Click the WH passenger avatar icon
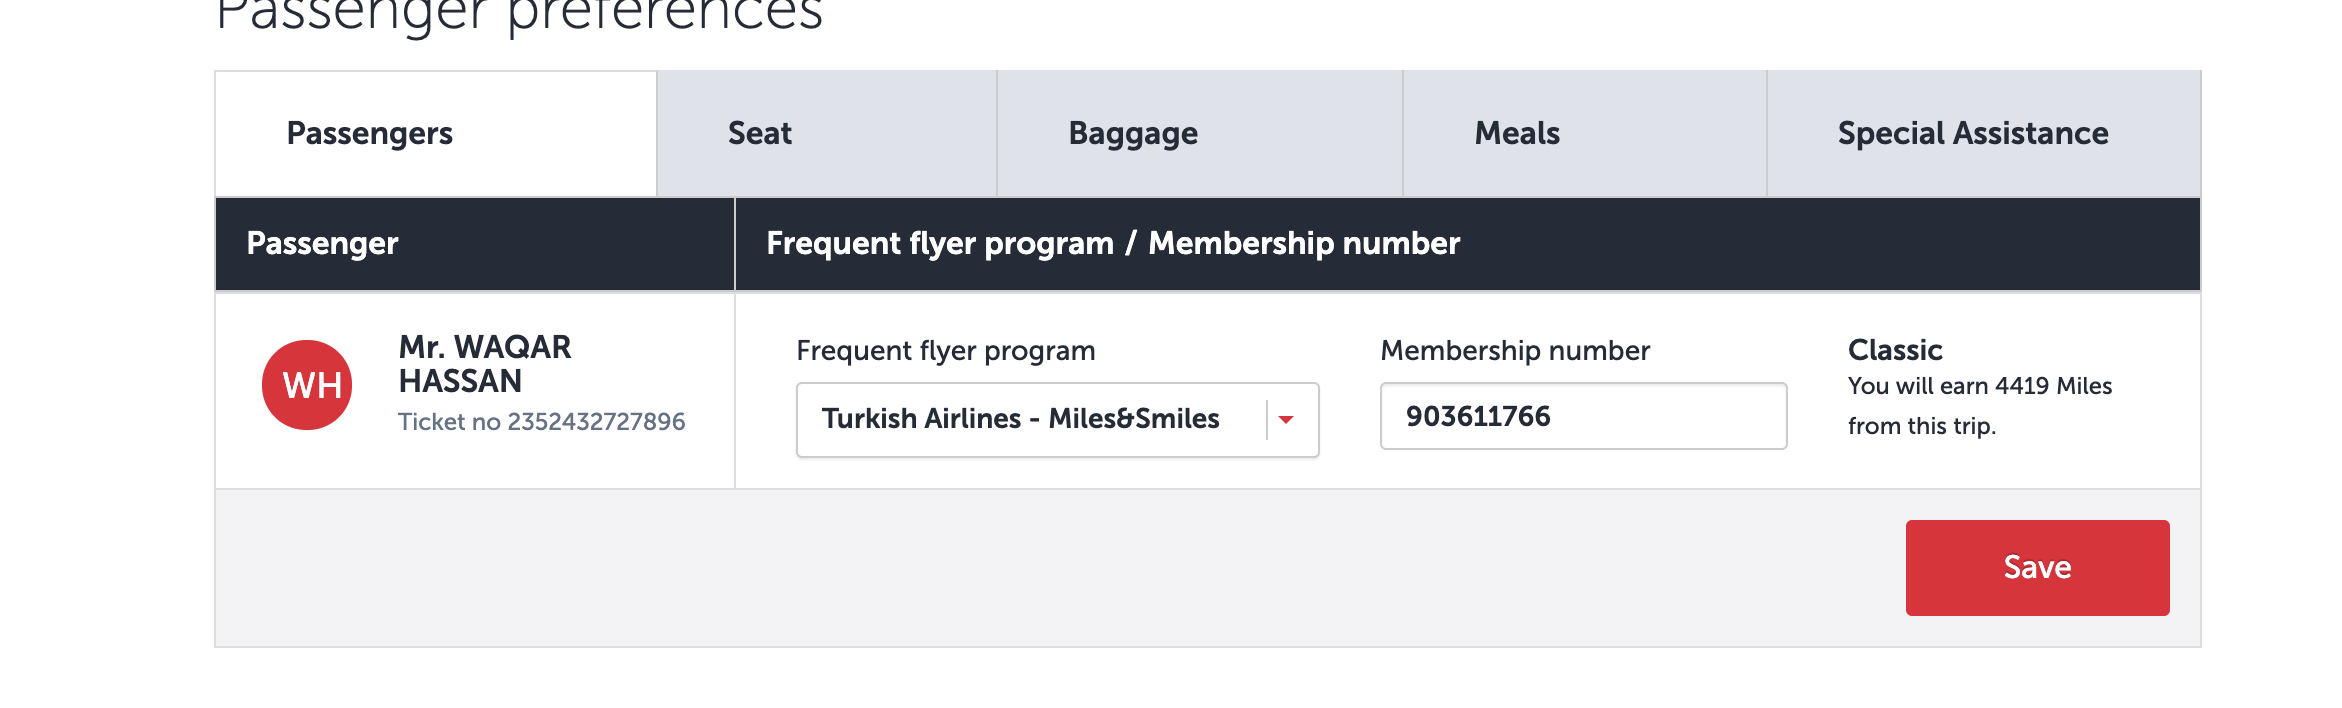This screenshot has height=708, width=2342. pyautogui.click(x=307, y=385)
